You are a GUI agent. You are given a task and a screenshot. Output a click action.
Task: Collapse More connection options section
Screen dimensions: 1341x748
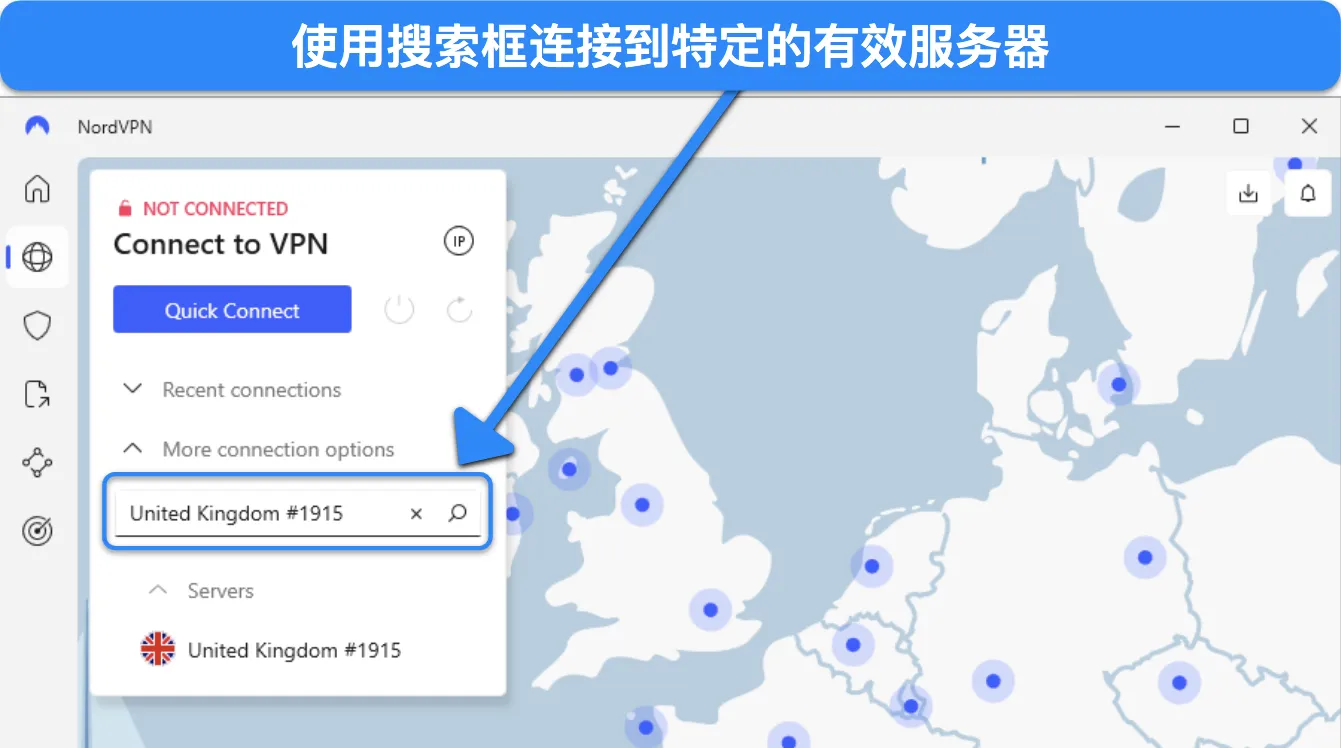pyautogui.click(x=258, y=450)
